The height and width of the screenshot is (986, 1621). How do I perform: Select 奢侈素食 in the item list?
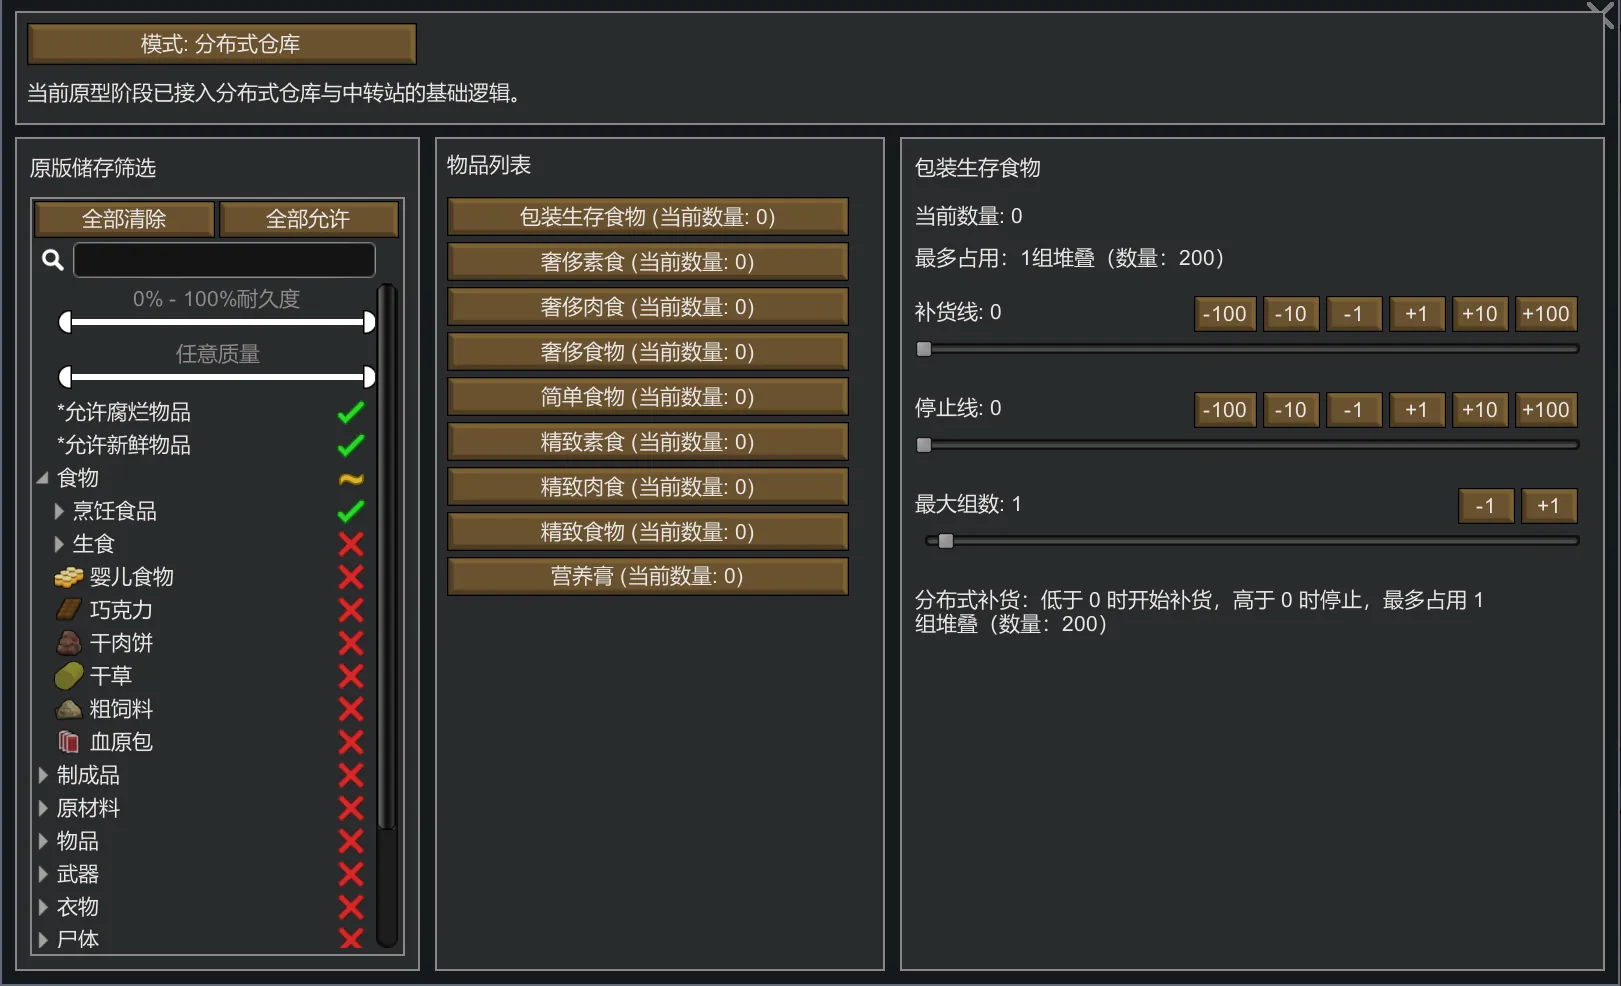(647, 262)
